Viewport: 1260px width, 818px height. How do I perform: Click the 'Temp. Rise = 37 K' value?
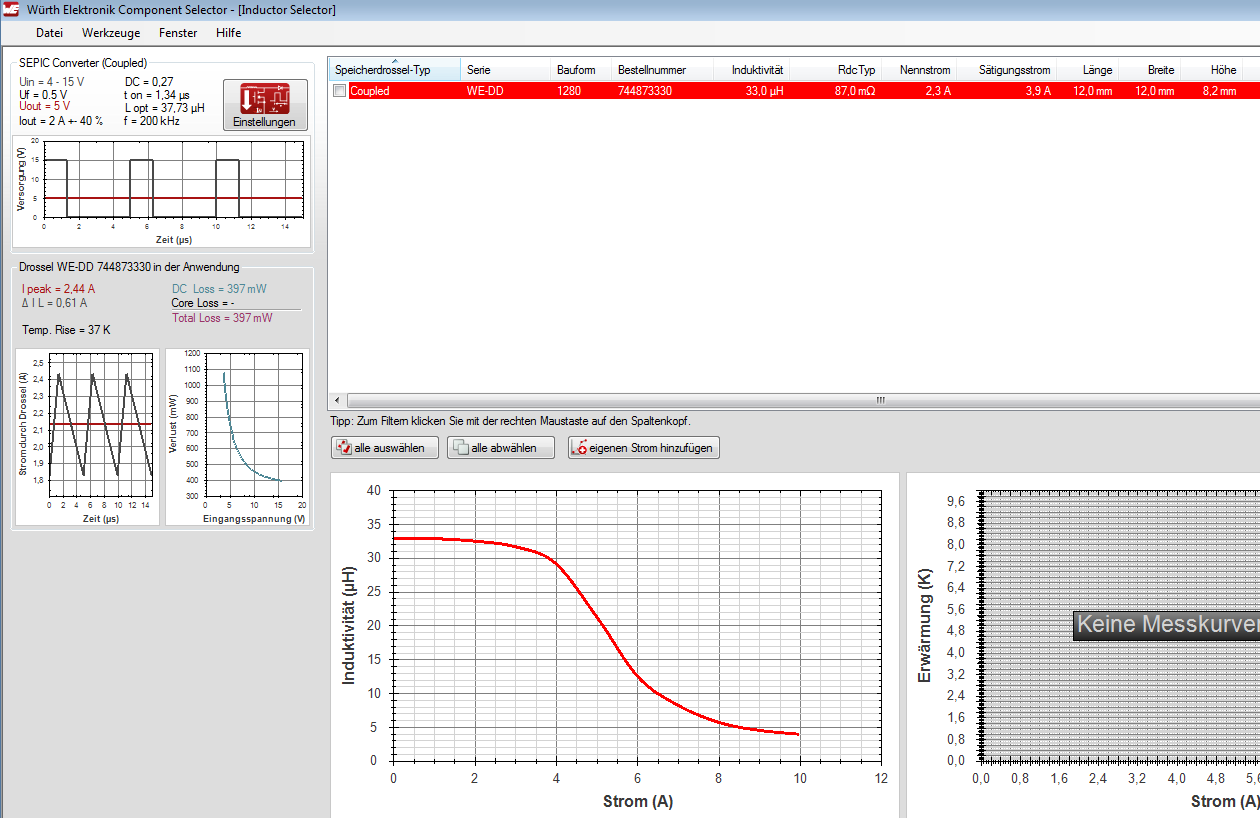click(66, 329)
